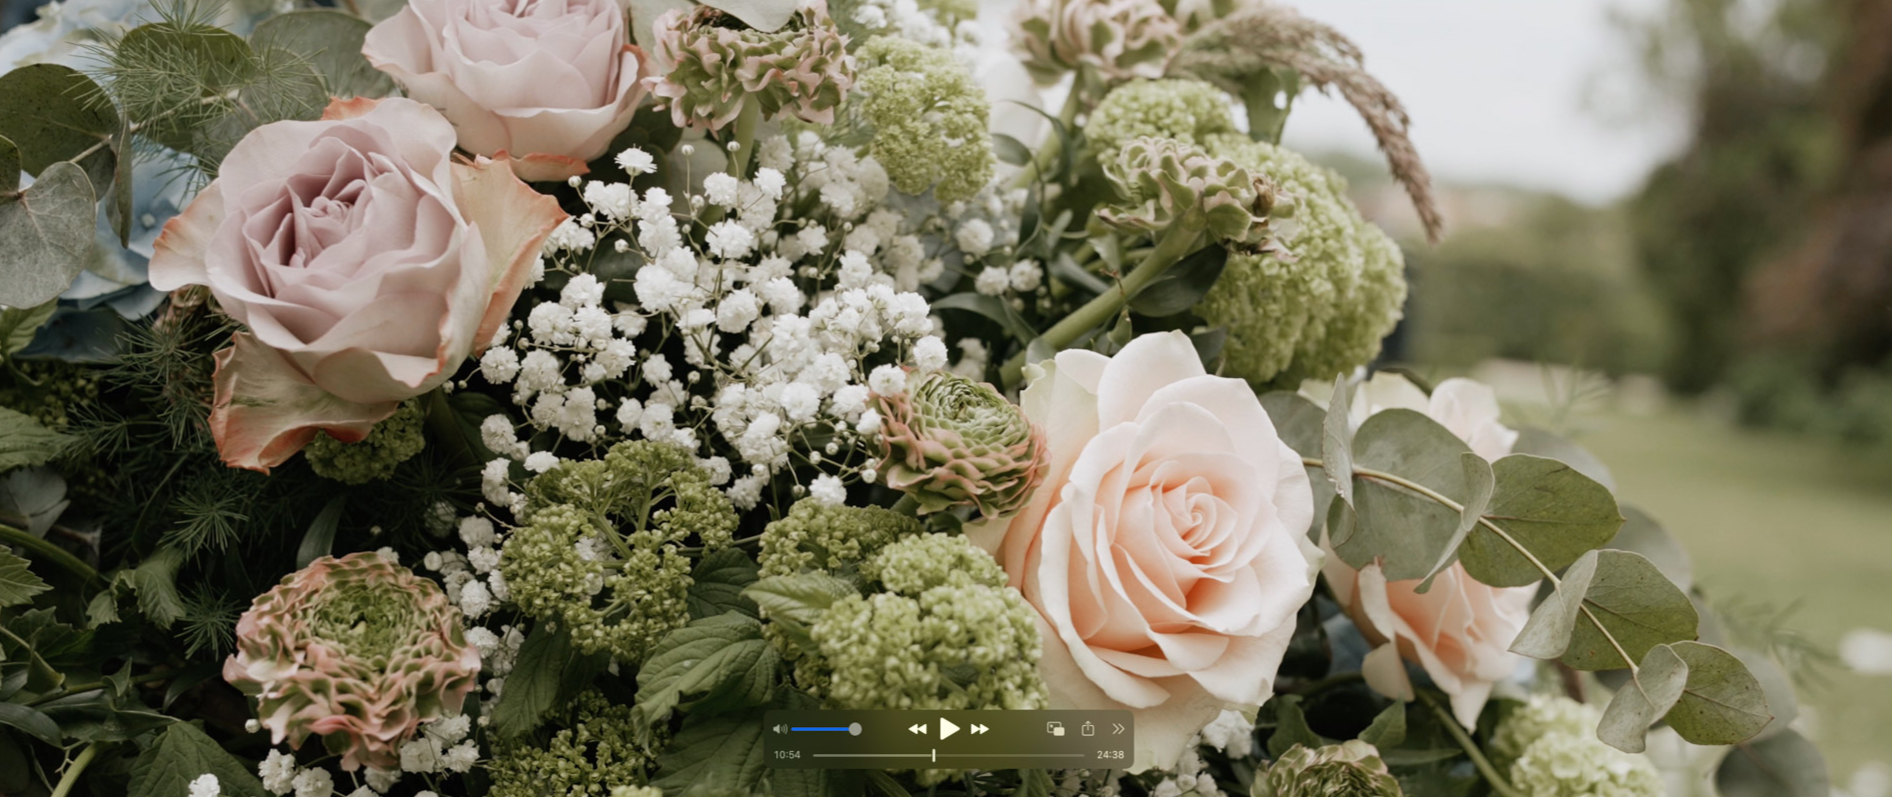The image size is (1892, 797).
Task: Enter Picture in Picture mode
Action: 1055,729
